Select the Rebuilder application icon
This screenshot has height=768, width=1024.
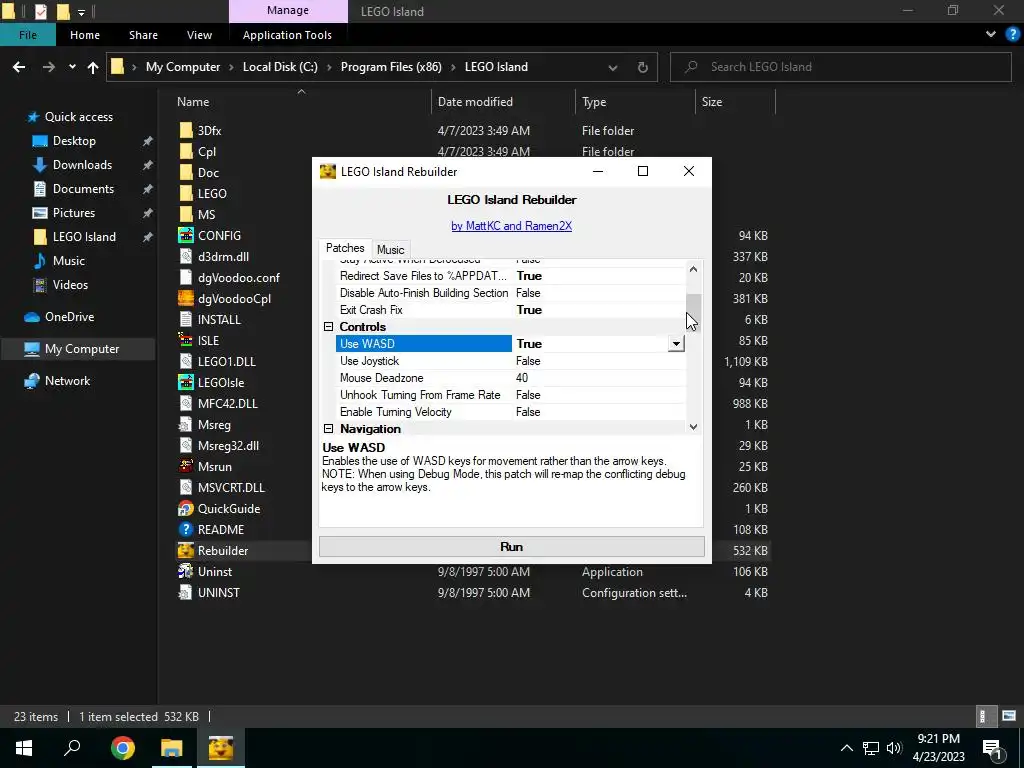point(186,551)
